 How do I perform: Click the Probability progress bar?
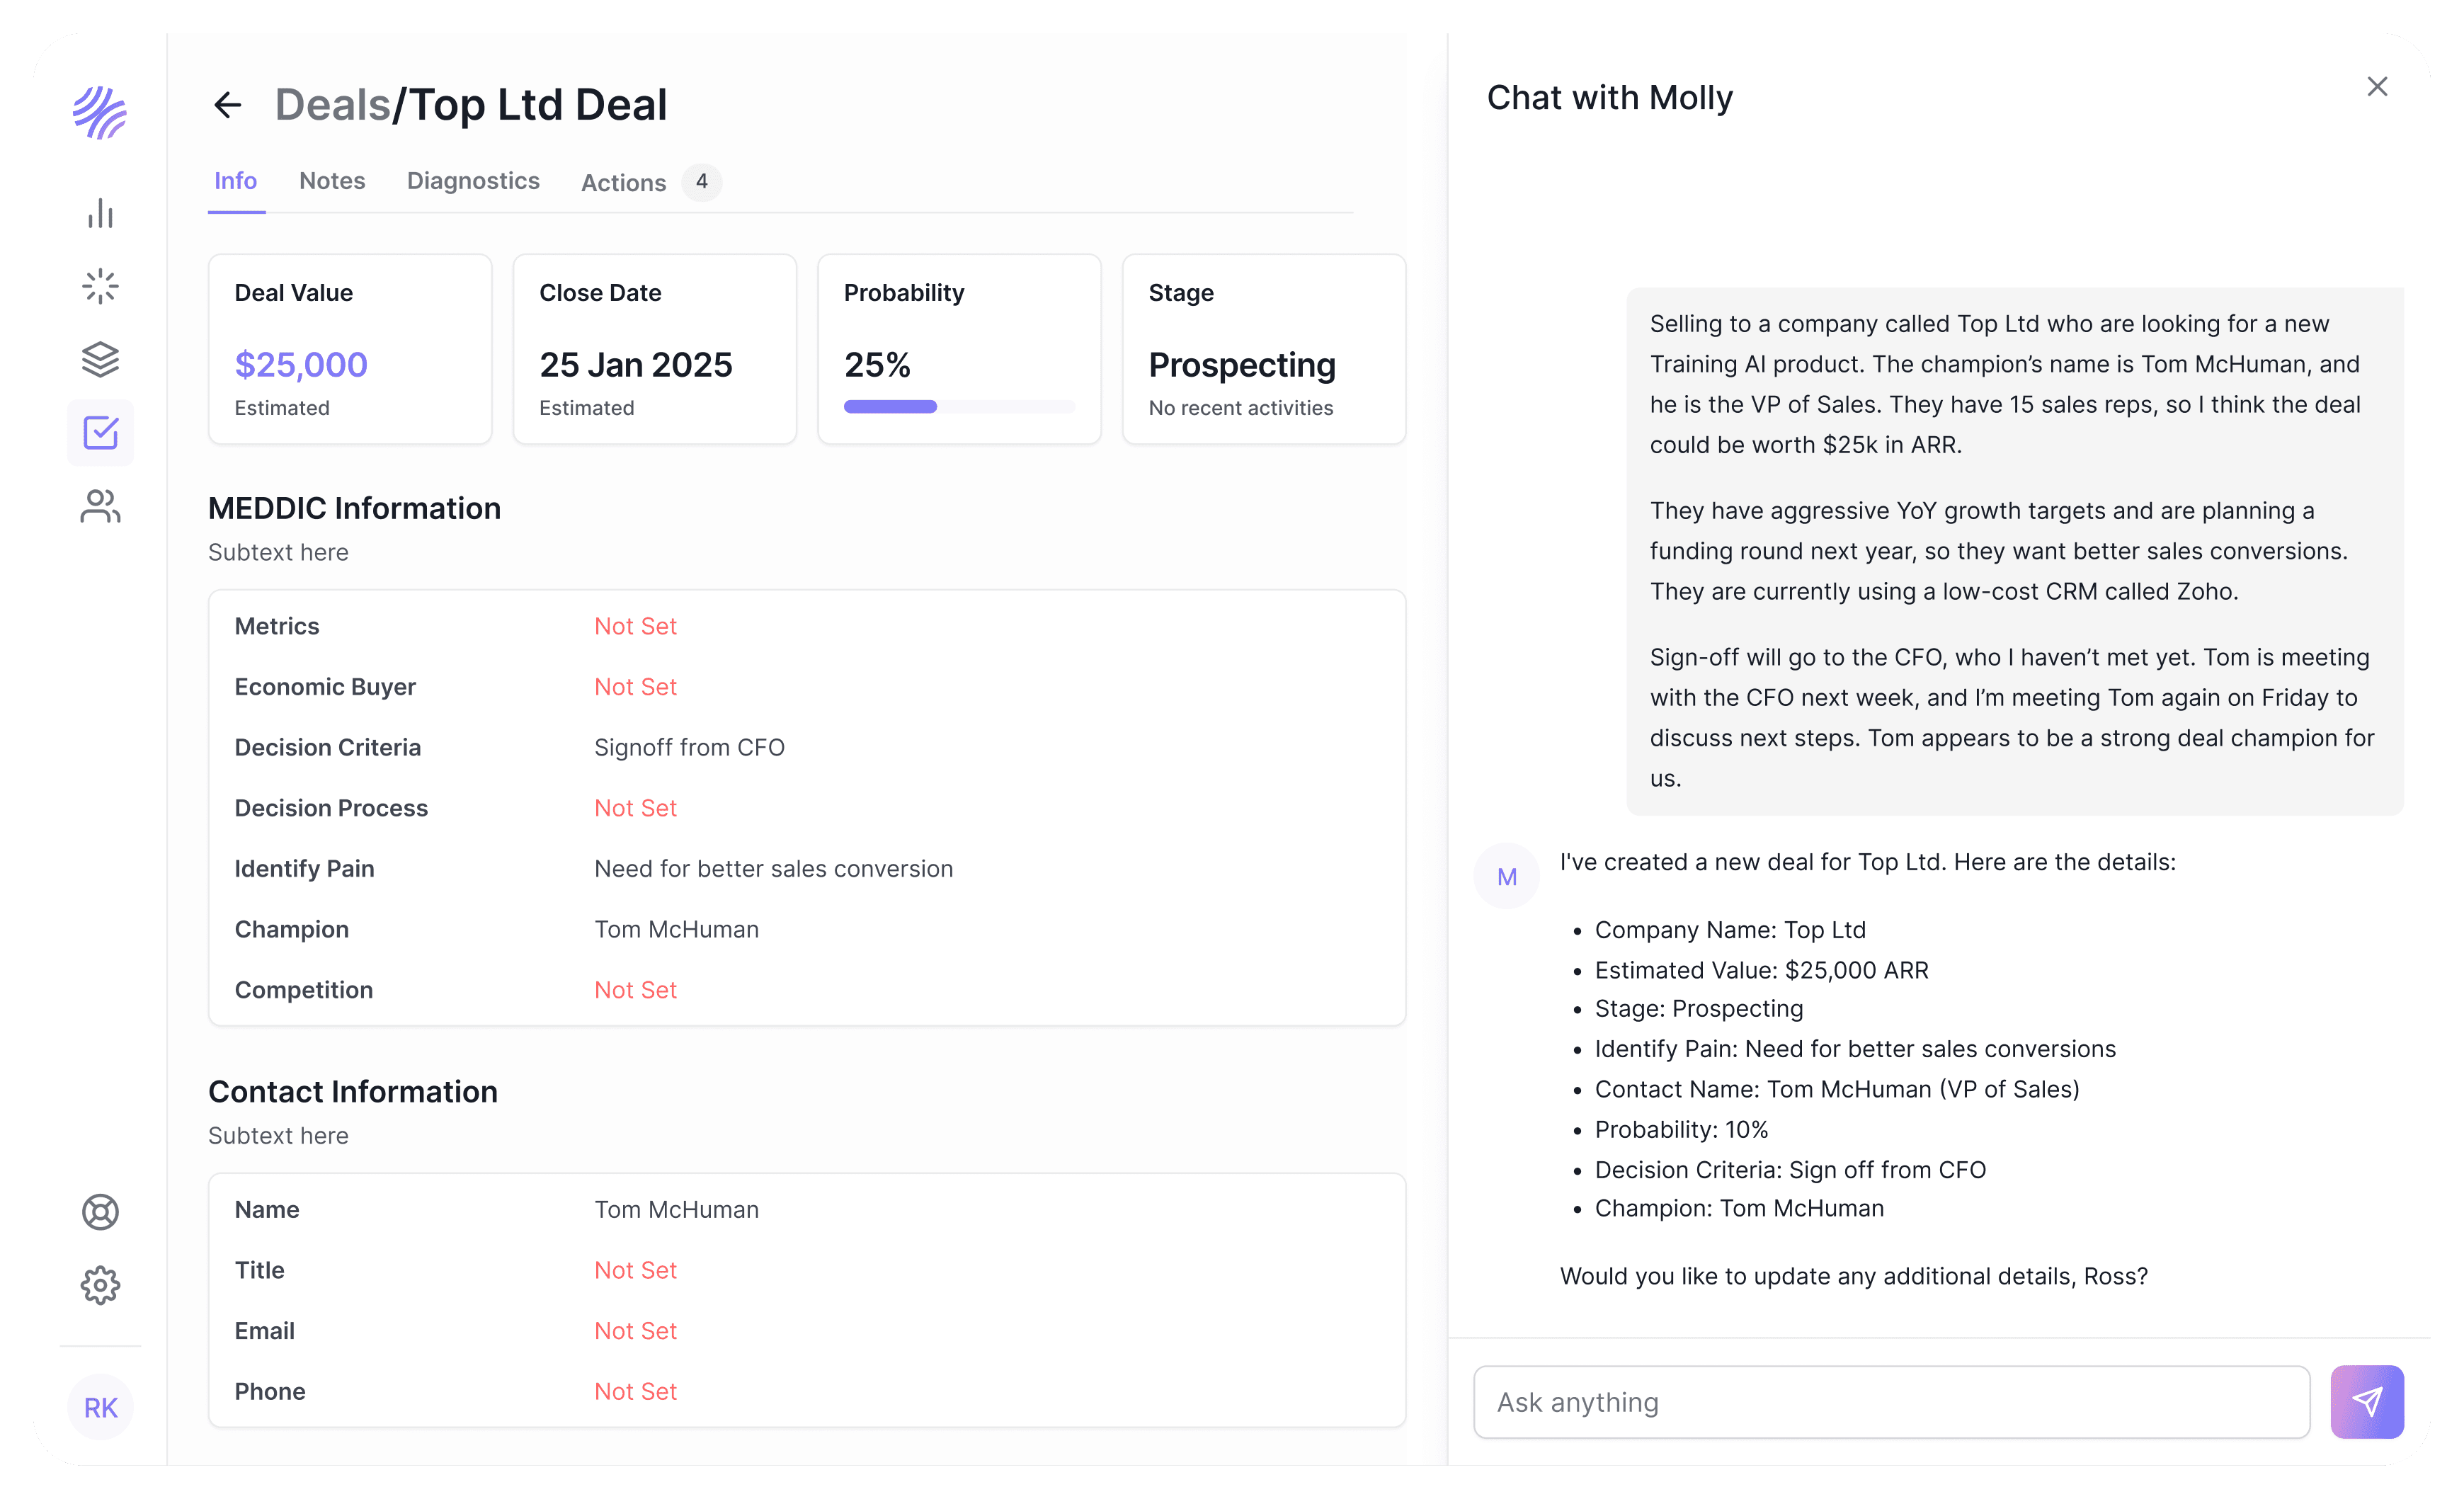(x=959, y=407)
